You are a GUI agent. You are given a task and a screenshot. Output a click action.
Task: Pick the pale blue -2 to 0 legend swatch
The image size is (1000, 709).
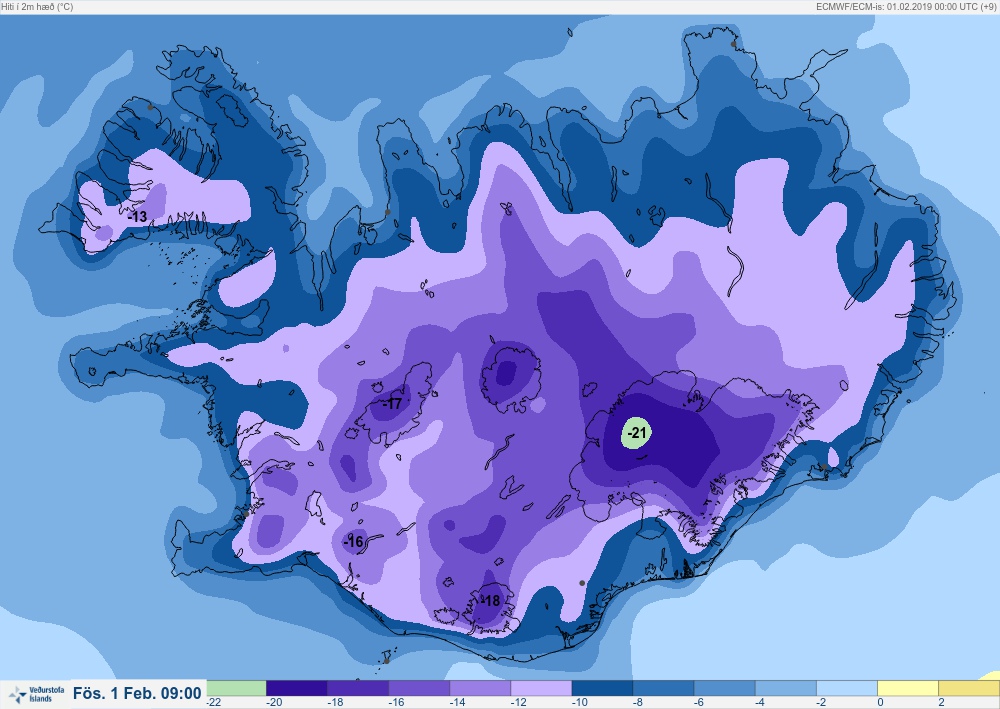point(848,688)
